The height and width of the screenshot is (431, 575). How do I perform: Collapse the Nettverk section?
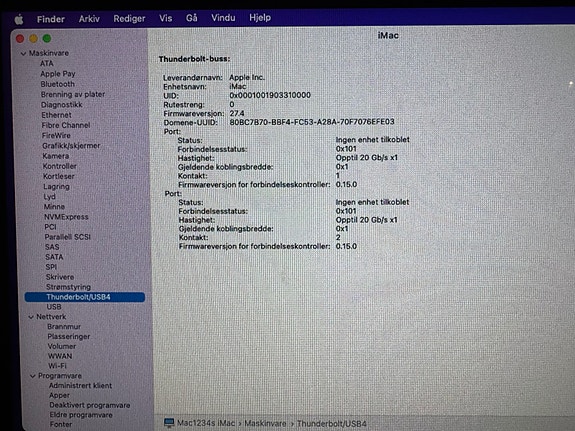(31, 317)
